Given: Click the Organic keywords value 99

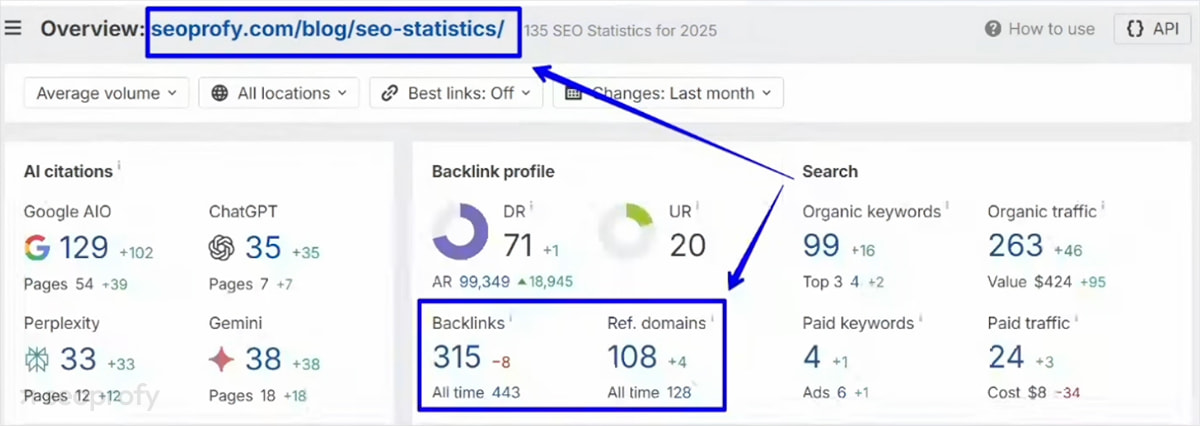Looking at the screenshot, I should click(x=823, y=245).
